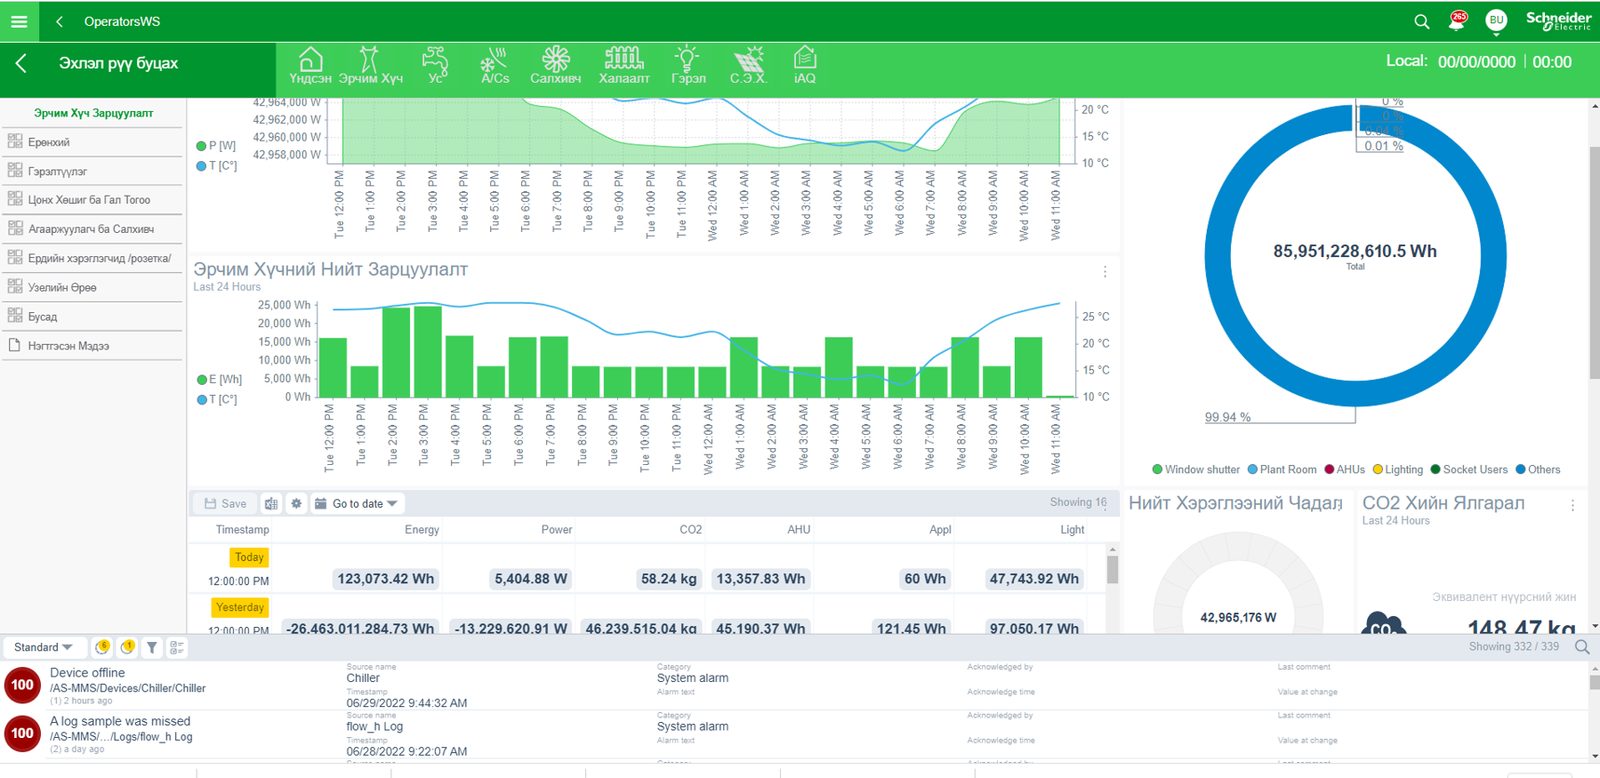Toggle the P [W] series in legend
The image size is (1600, 778).
tap(217, 145)
